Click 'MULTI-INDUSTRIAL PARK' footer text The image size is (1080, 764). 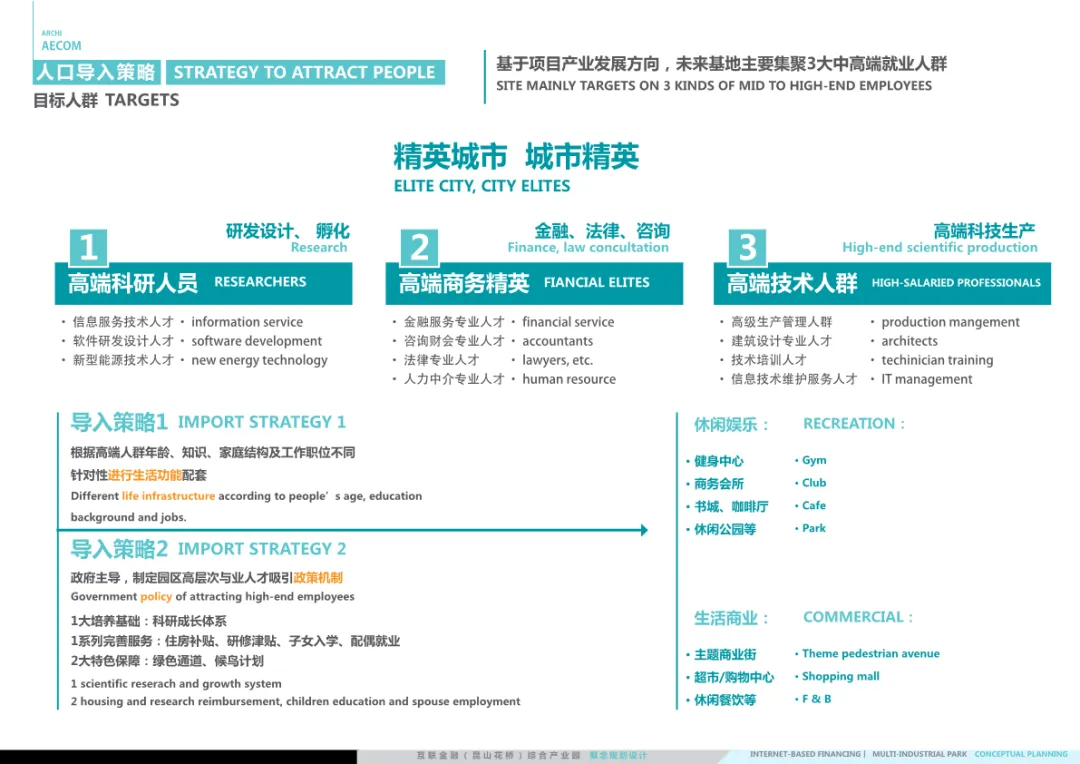[920, 754]
